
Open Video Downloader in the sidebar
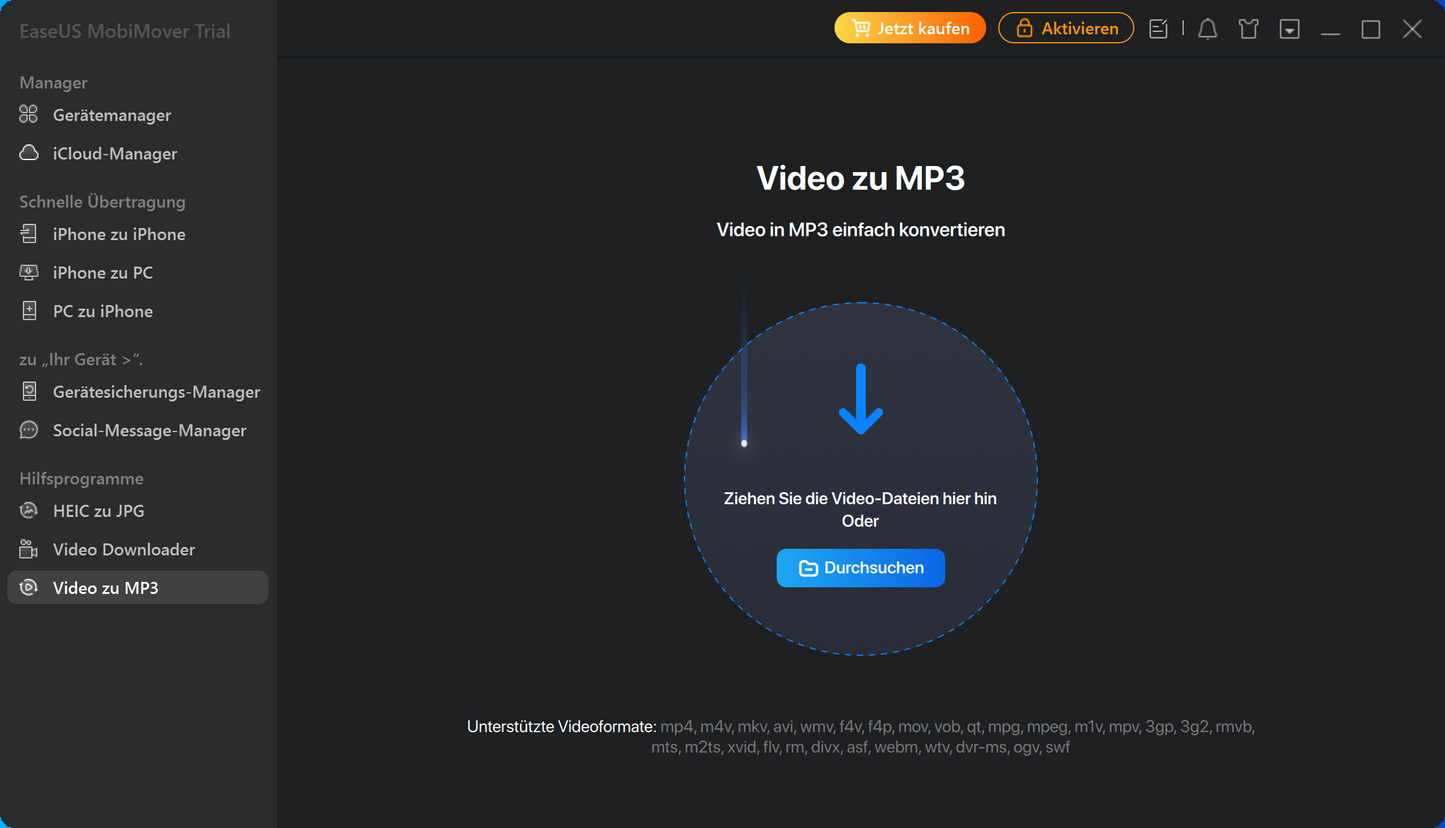pyautogui.click(x=123, y=550)
